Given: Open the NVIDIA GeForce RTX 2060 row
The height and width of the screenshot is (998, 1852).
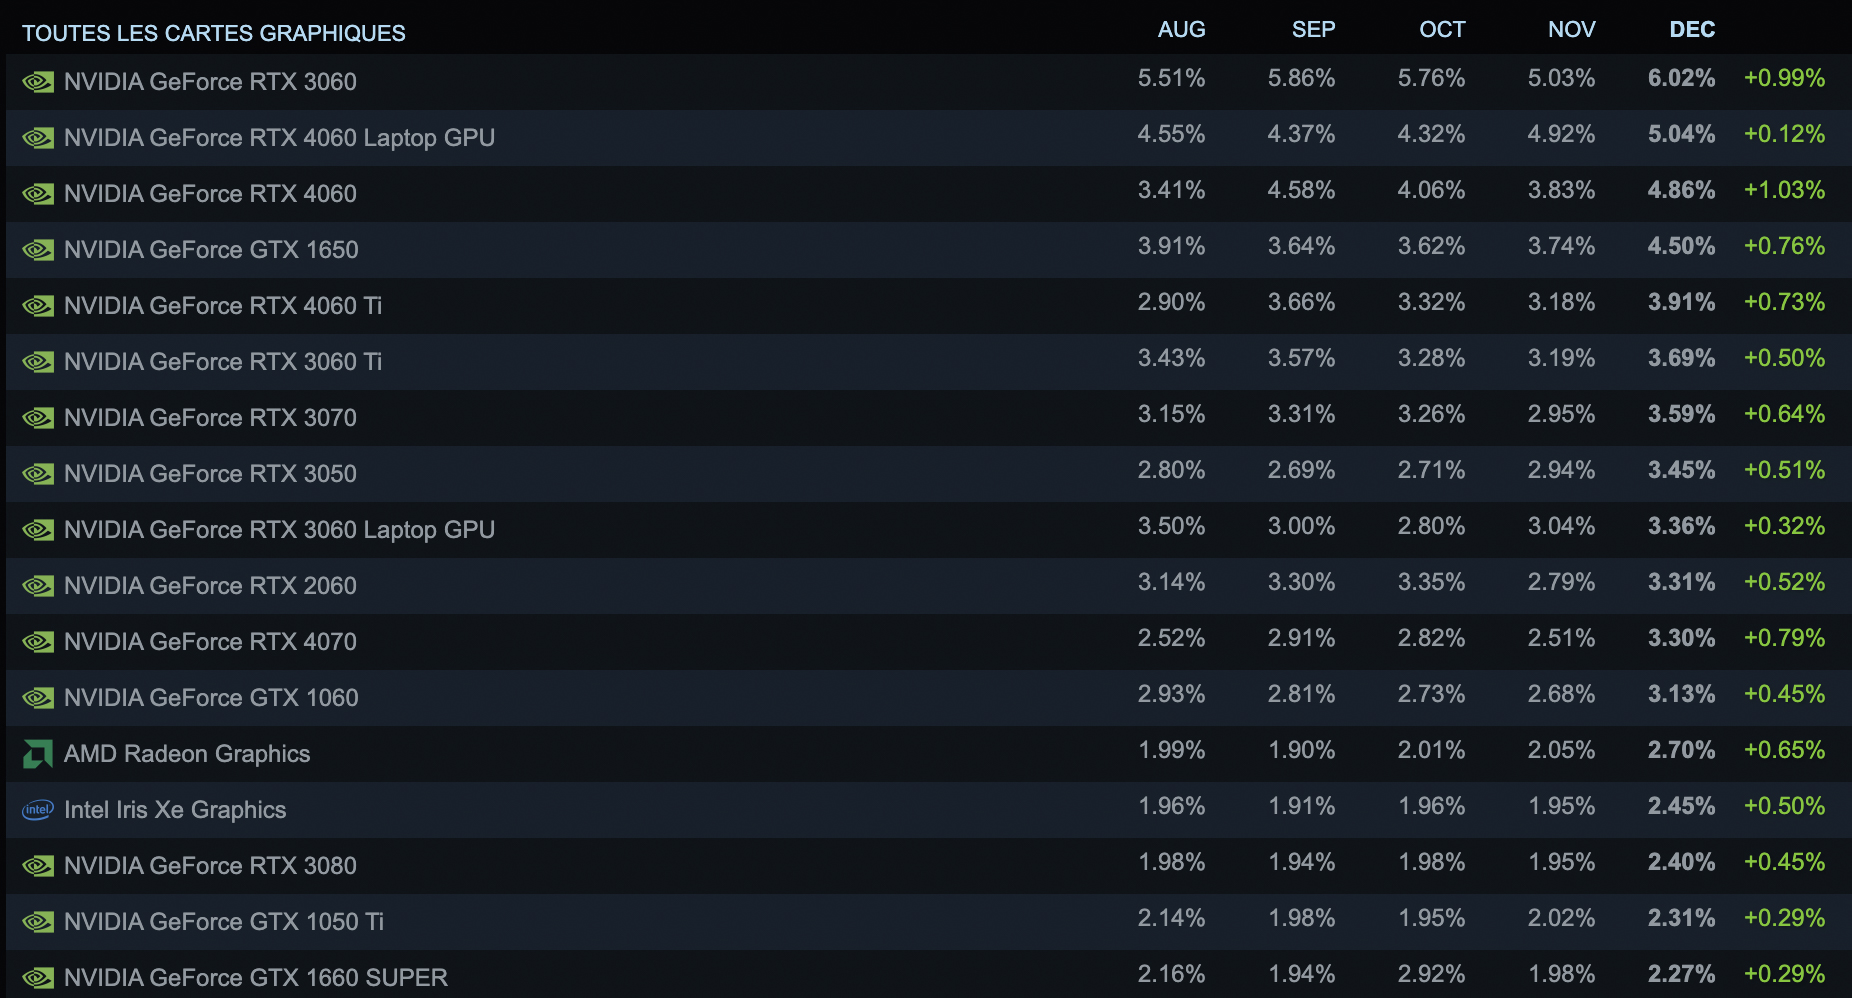Looking at the screenshot, I should coord(929,585).
